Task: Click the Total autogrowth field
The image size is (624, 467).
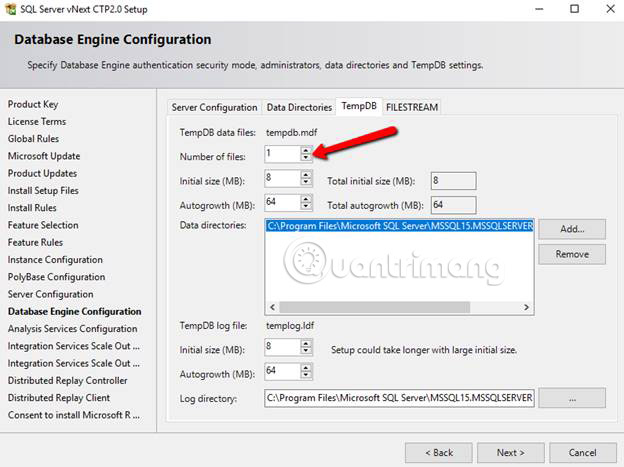Action: pos(453,205)
